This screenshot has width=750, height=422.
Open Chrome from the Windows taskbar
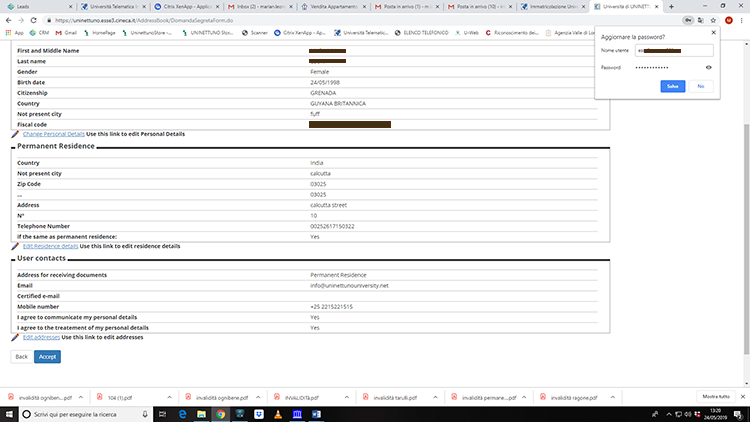[x=221, y=412]
